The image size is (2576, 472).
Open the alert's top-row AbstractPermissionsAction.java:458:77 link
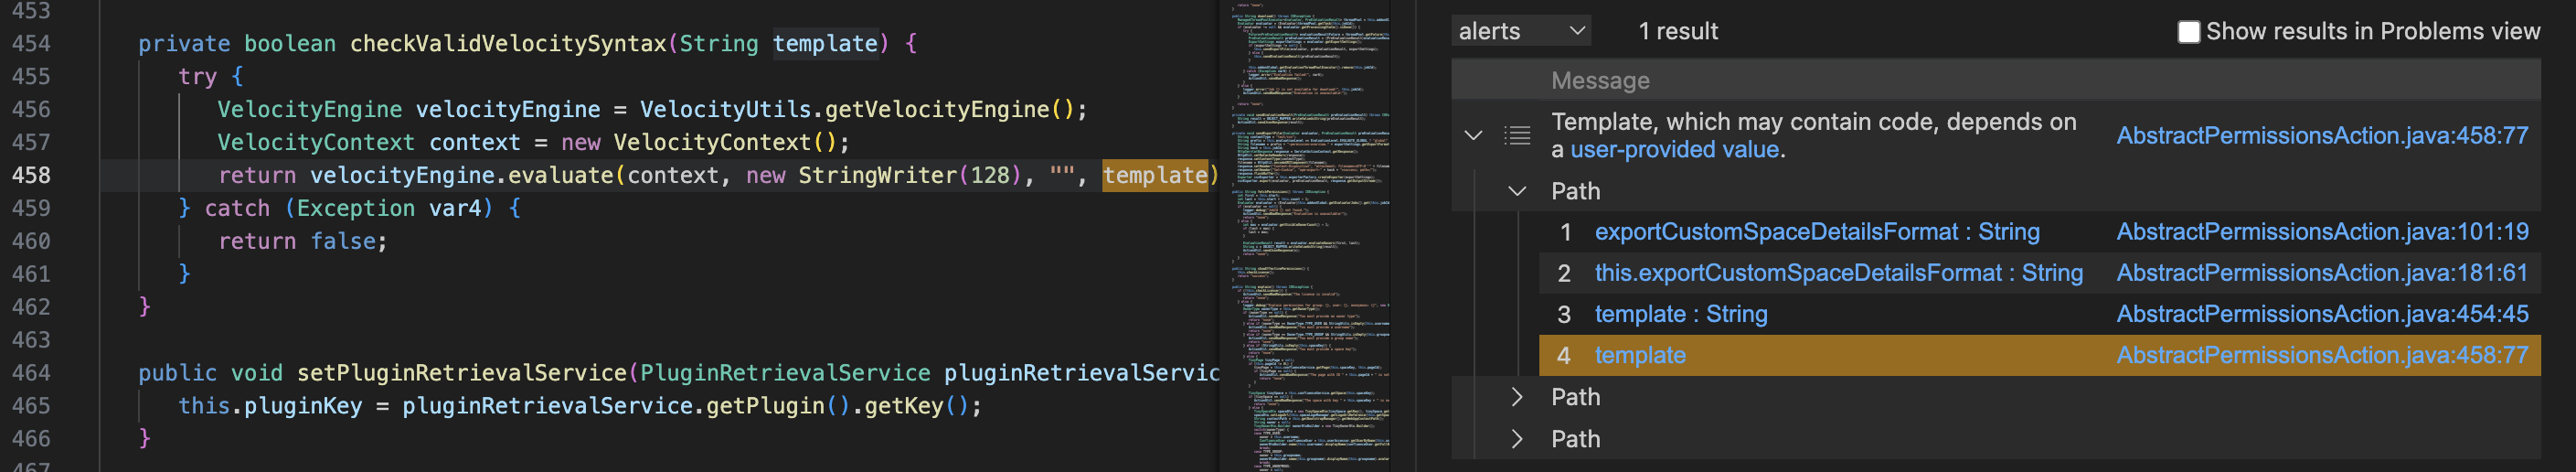coord(2321,136)
